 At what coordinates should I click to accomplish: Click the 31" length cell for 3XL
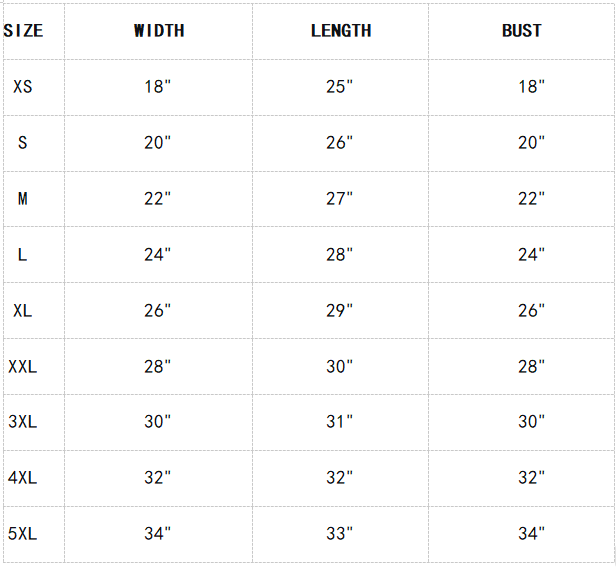(340, 422)
